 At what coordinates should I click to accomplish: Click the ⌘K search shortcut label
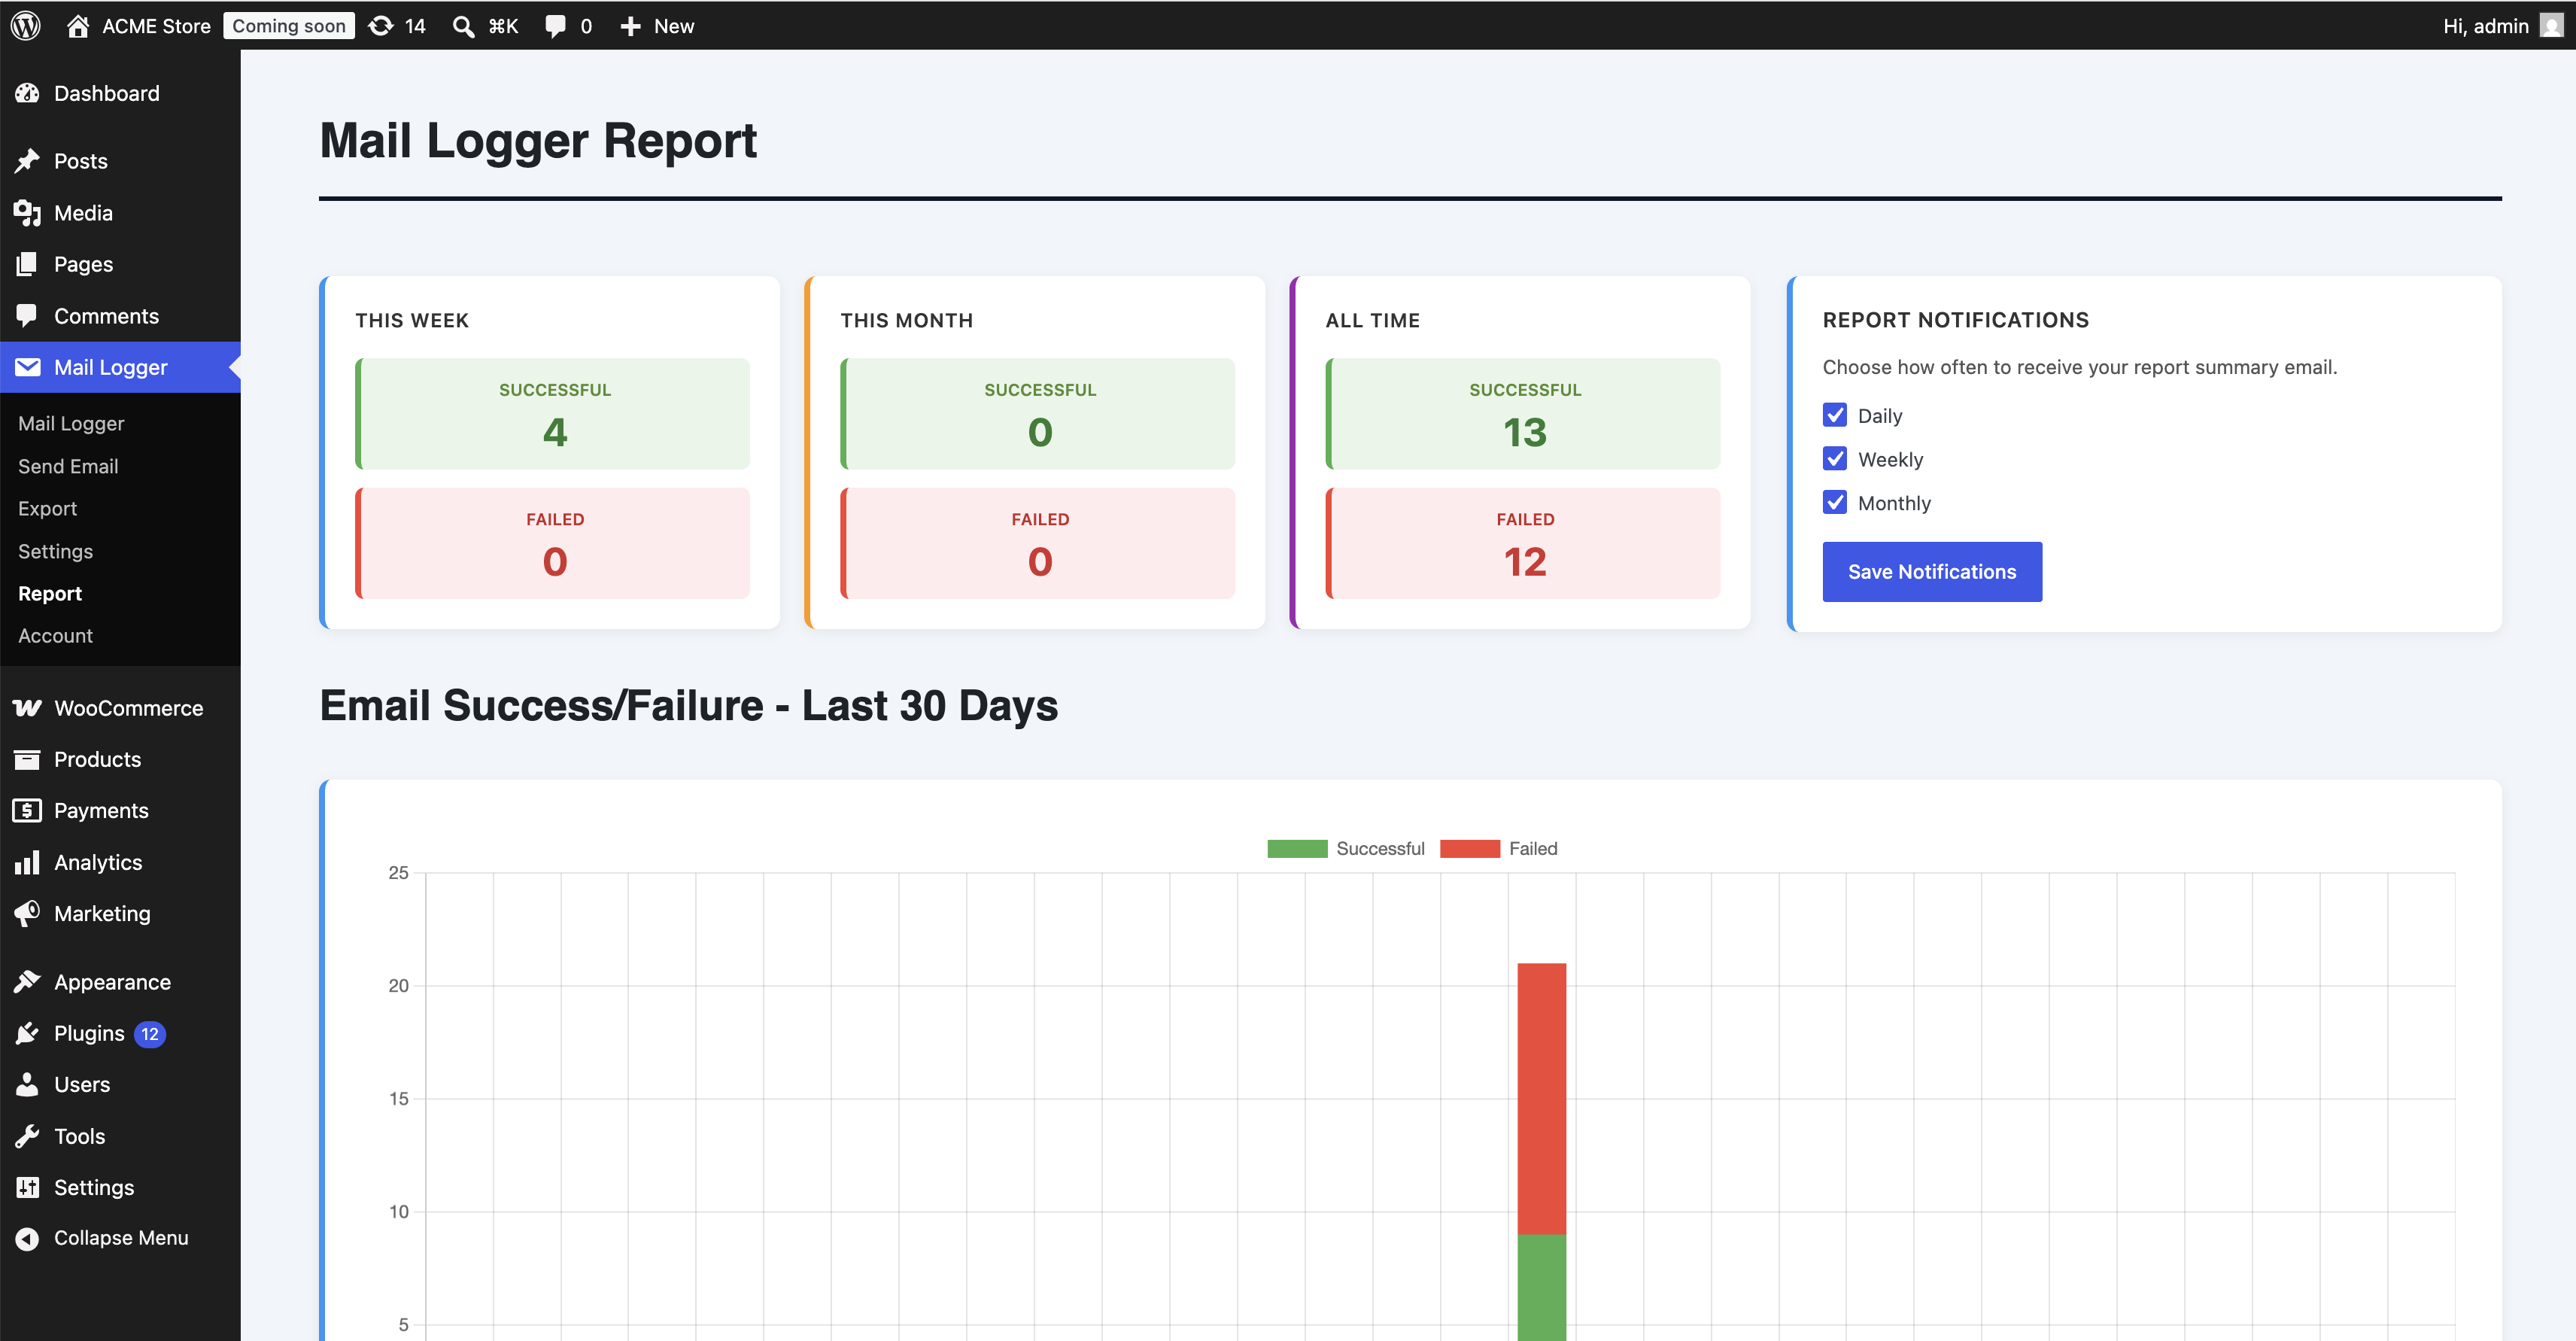point(503,26)
